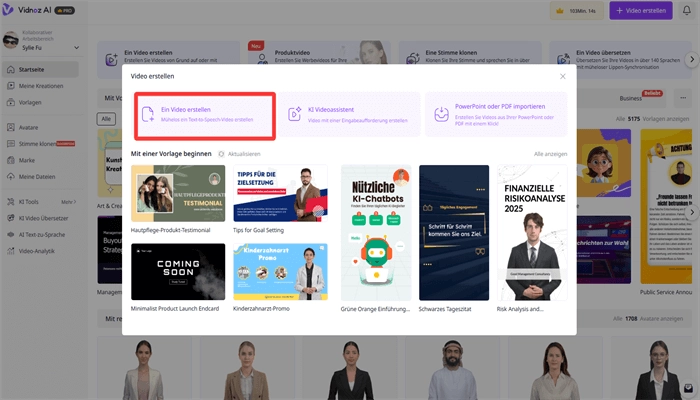Image resolution: width=700 pixels, height=400 pixels.
Task: Advance the top banner carousel arrow
Action: click(x=692, y=59)
